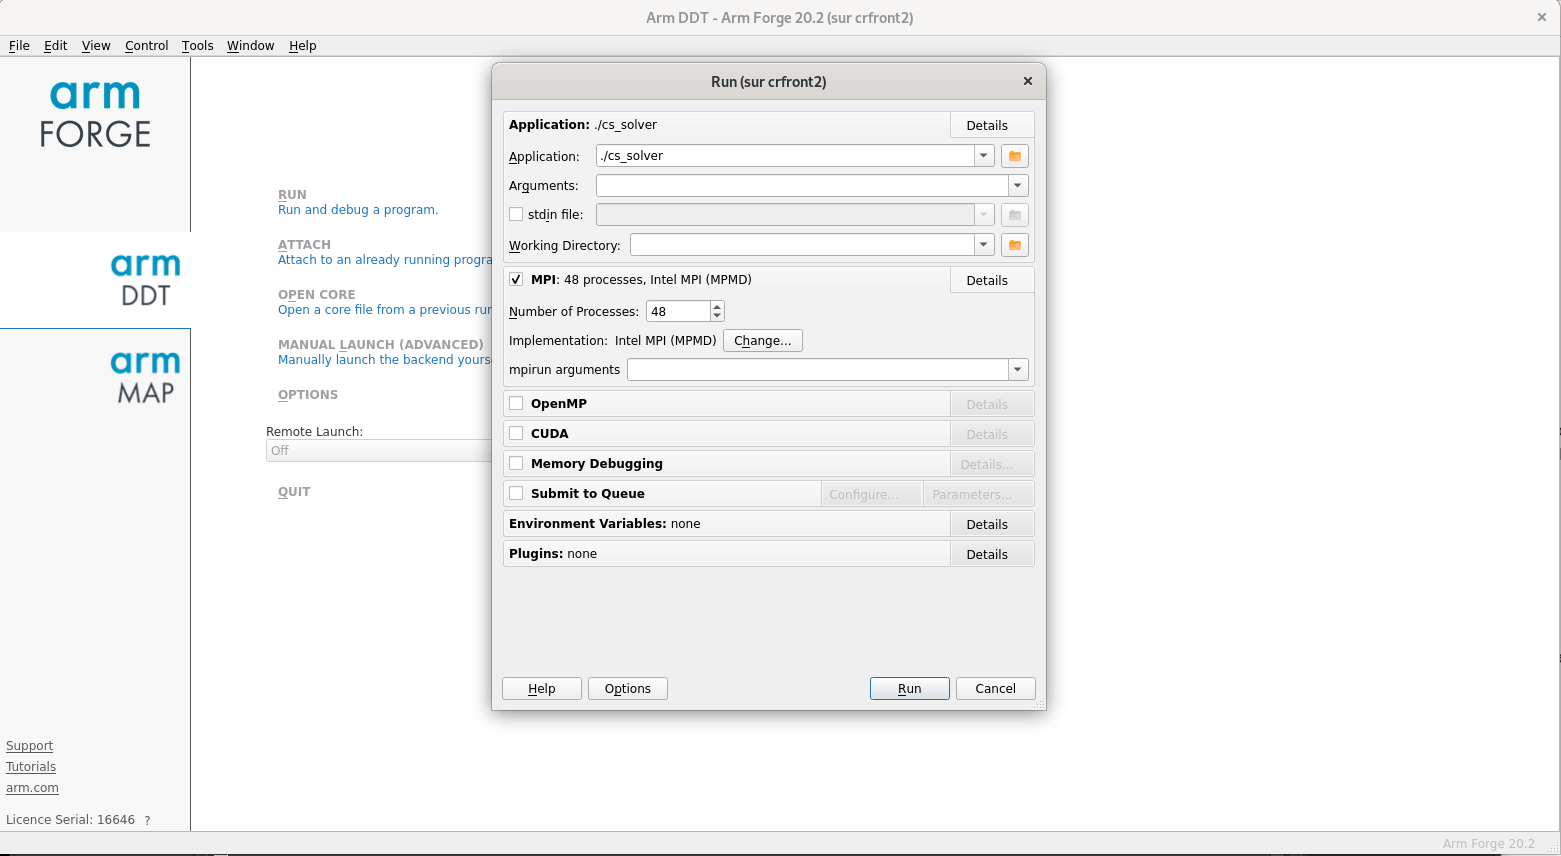Click the Number of Processes field
The width and height of the screenshot is (1561, 856).
tap(678, 312)
